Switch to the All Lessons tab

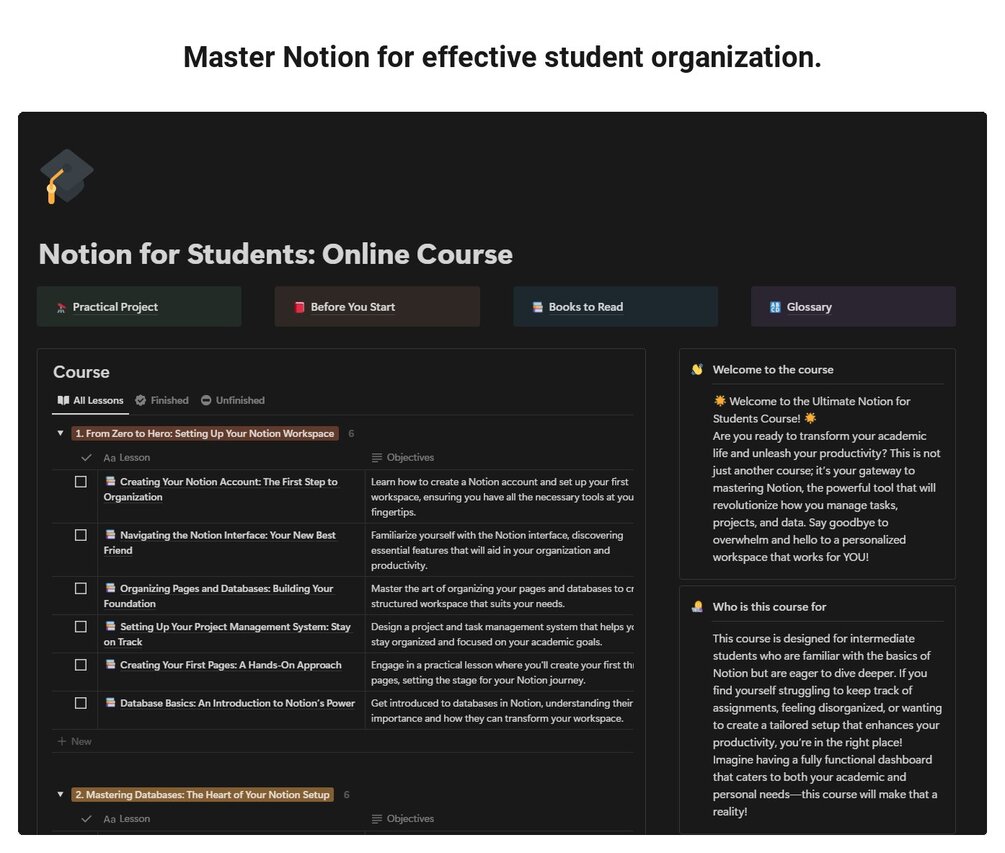90,400
